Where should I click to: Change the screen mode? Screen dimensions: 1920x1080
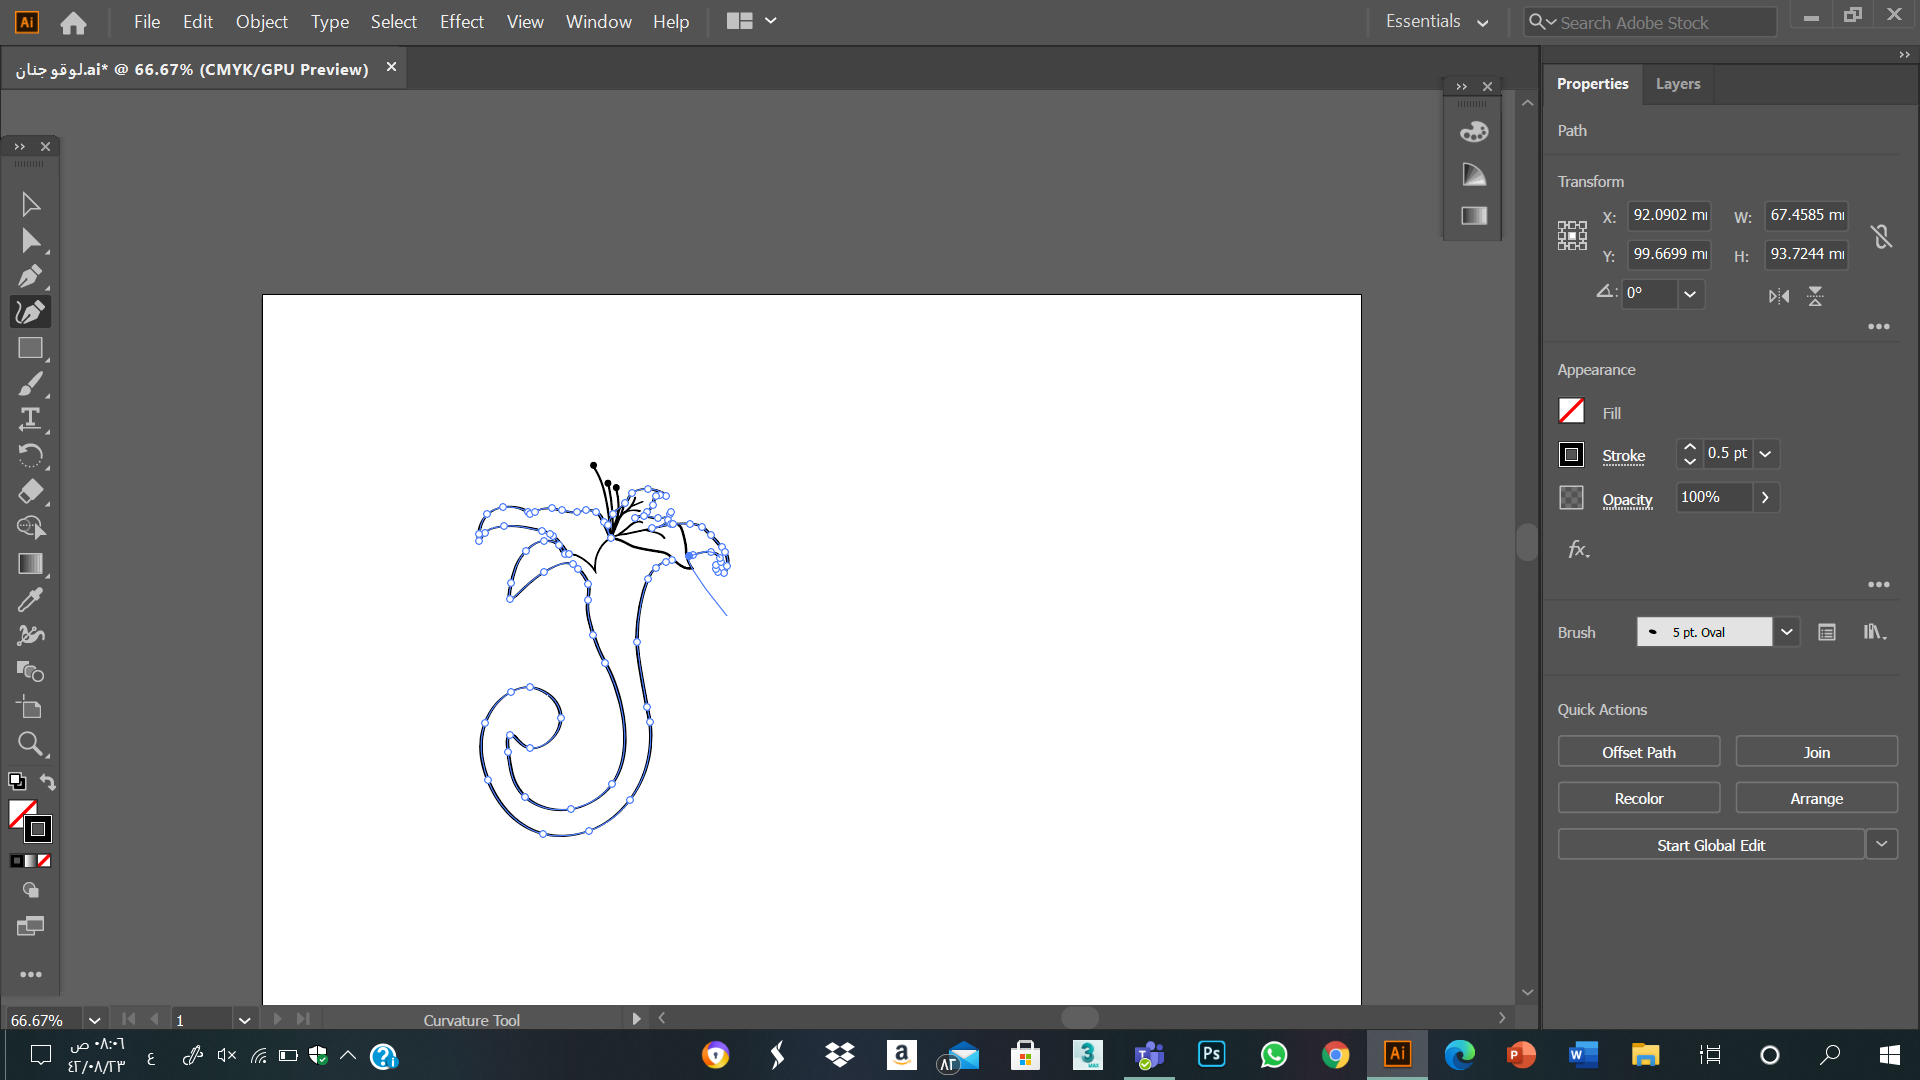pyautogui.click(x=31, y=926)
